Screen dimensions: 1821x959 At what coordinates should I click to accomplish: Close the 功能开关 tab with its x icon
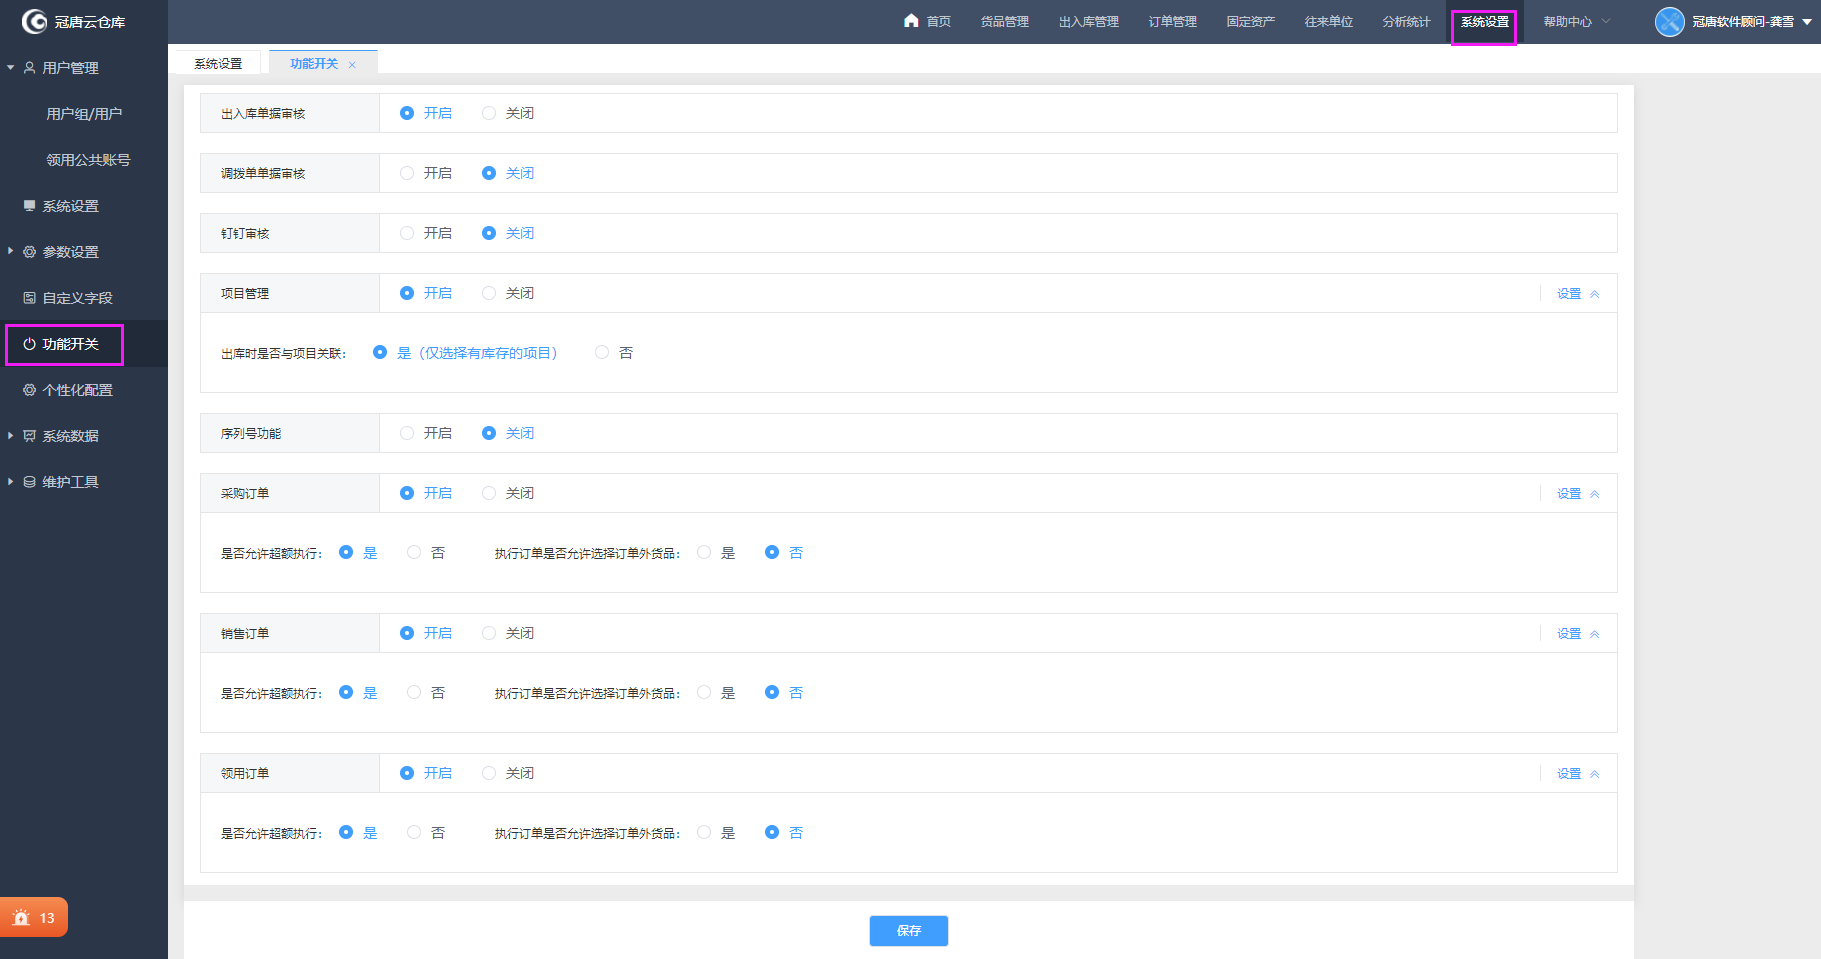352,65
